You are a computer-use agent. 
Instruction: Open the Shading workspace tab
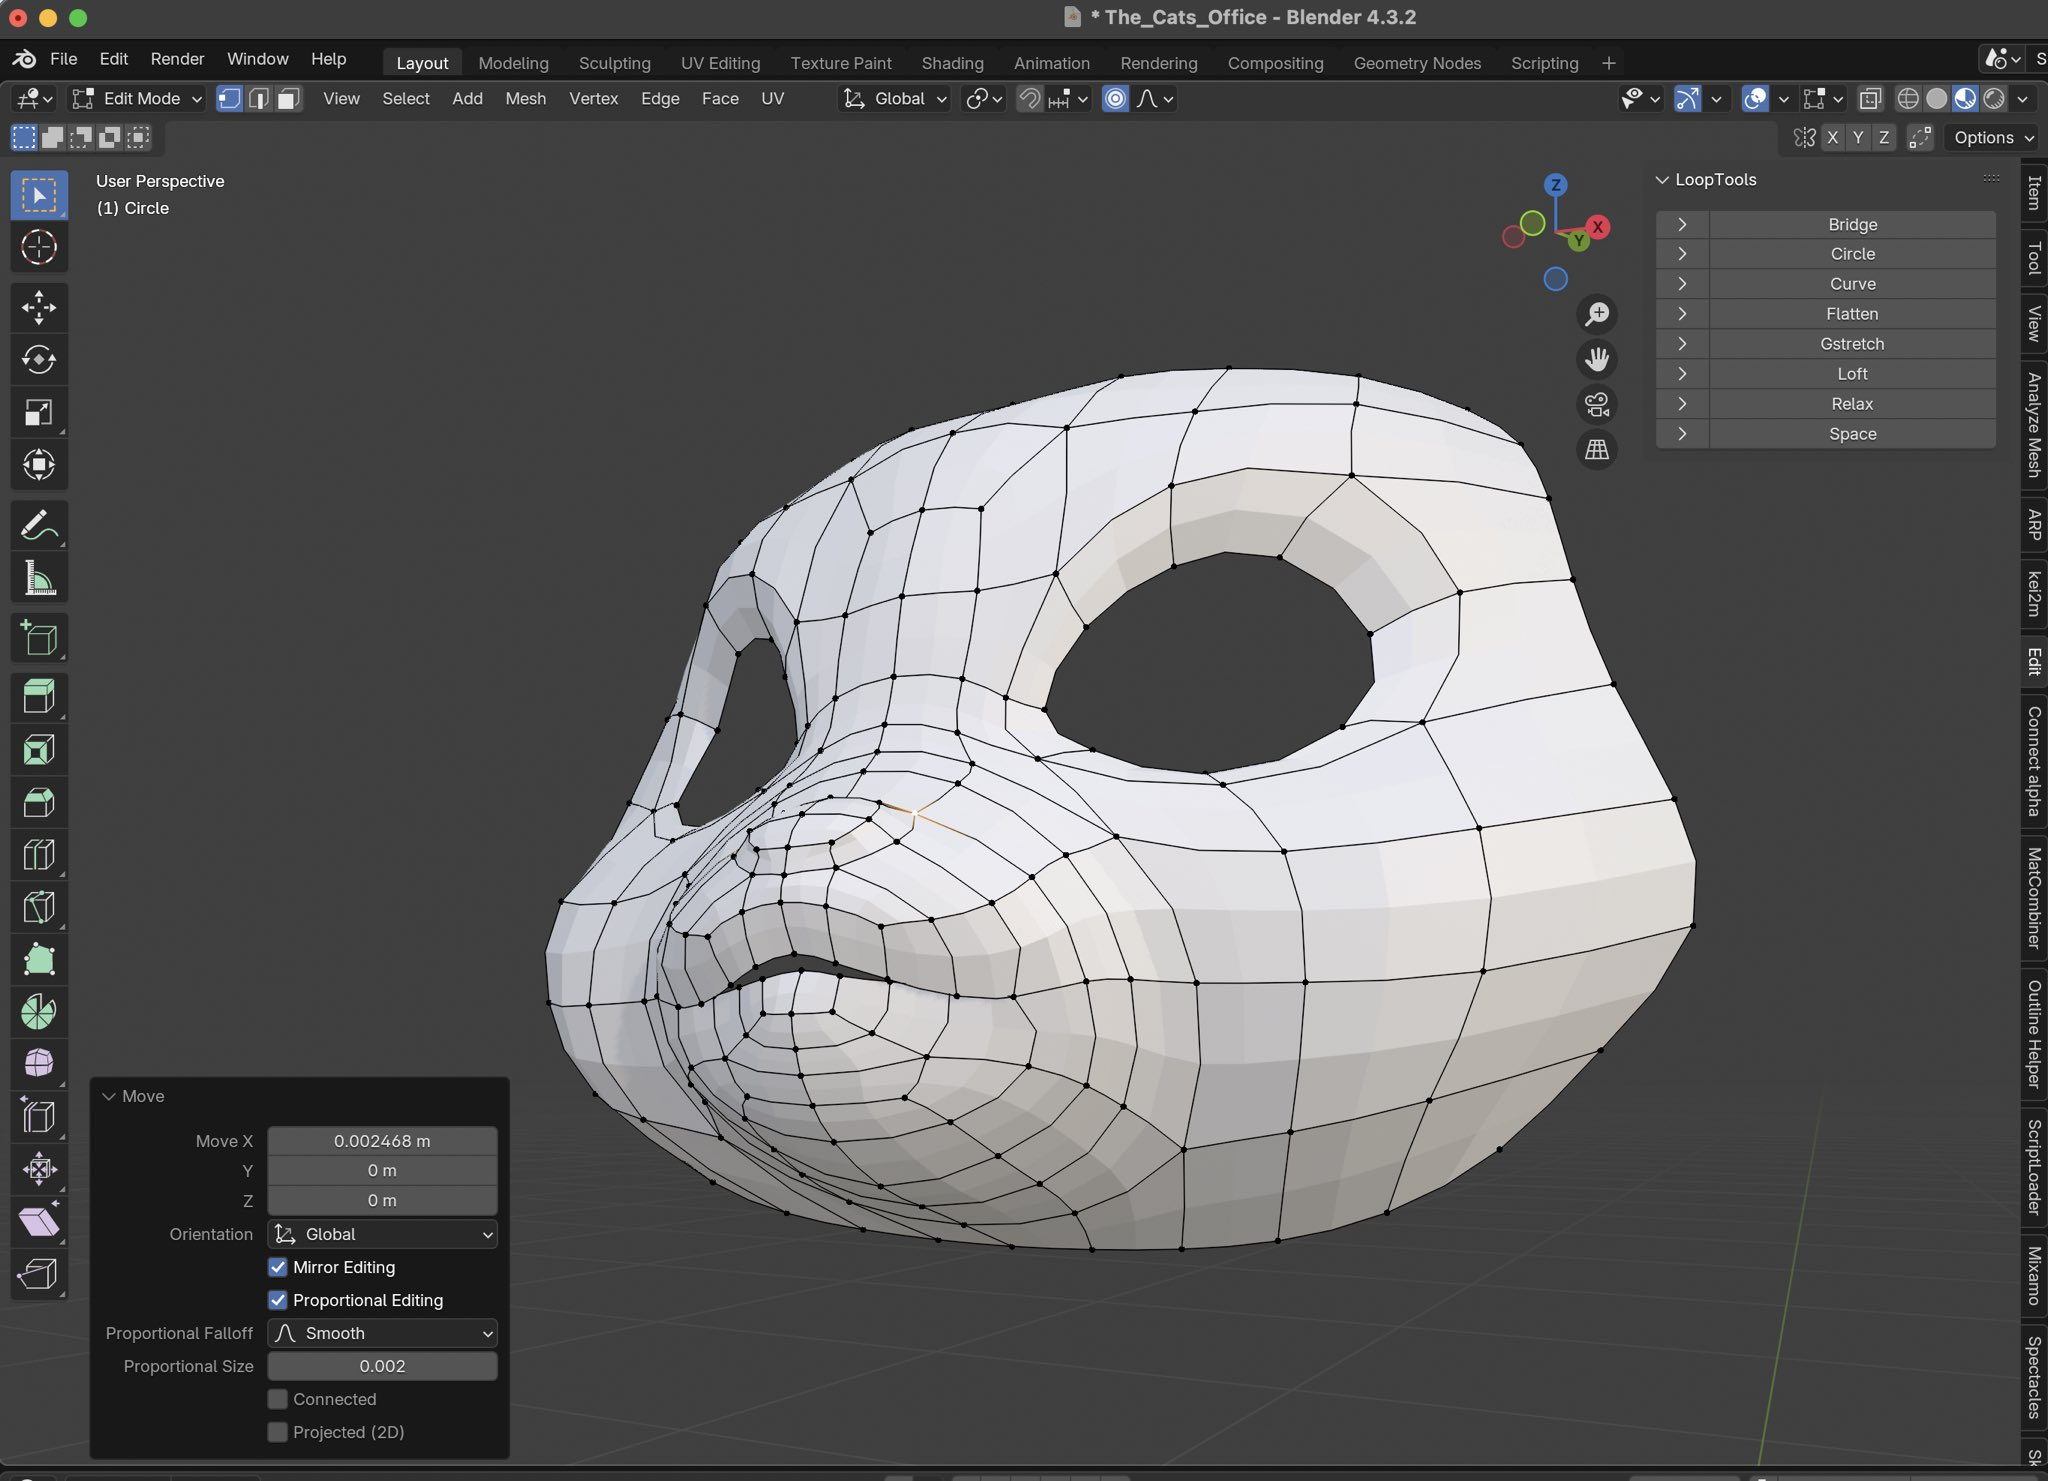coord(952,63)
